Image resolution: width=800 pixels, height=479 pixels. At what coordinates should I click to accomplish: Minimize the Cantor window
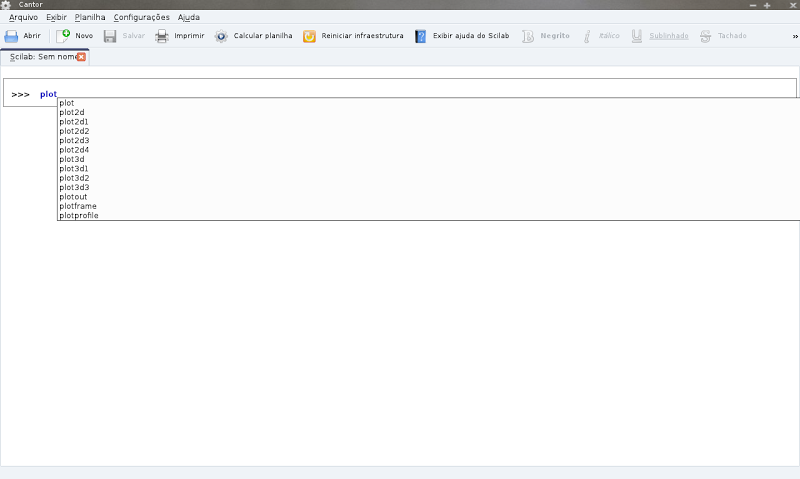[x=753, y=5]
